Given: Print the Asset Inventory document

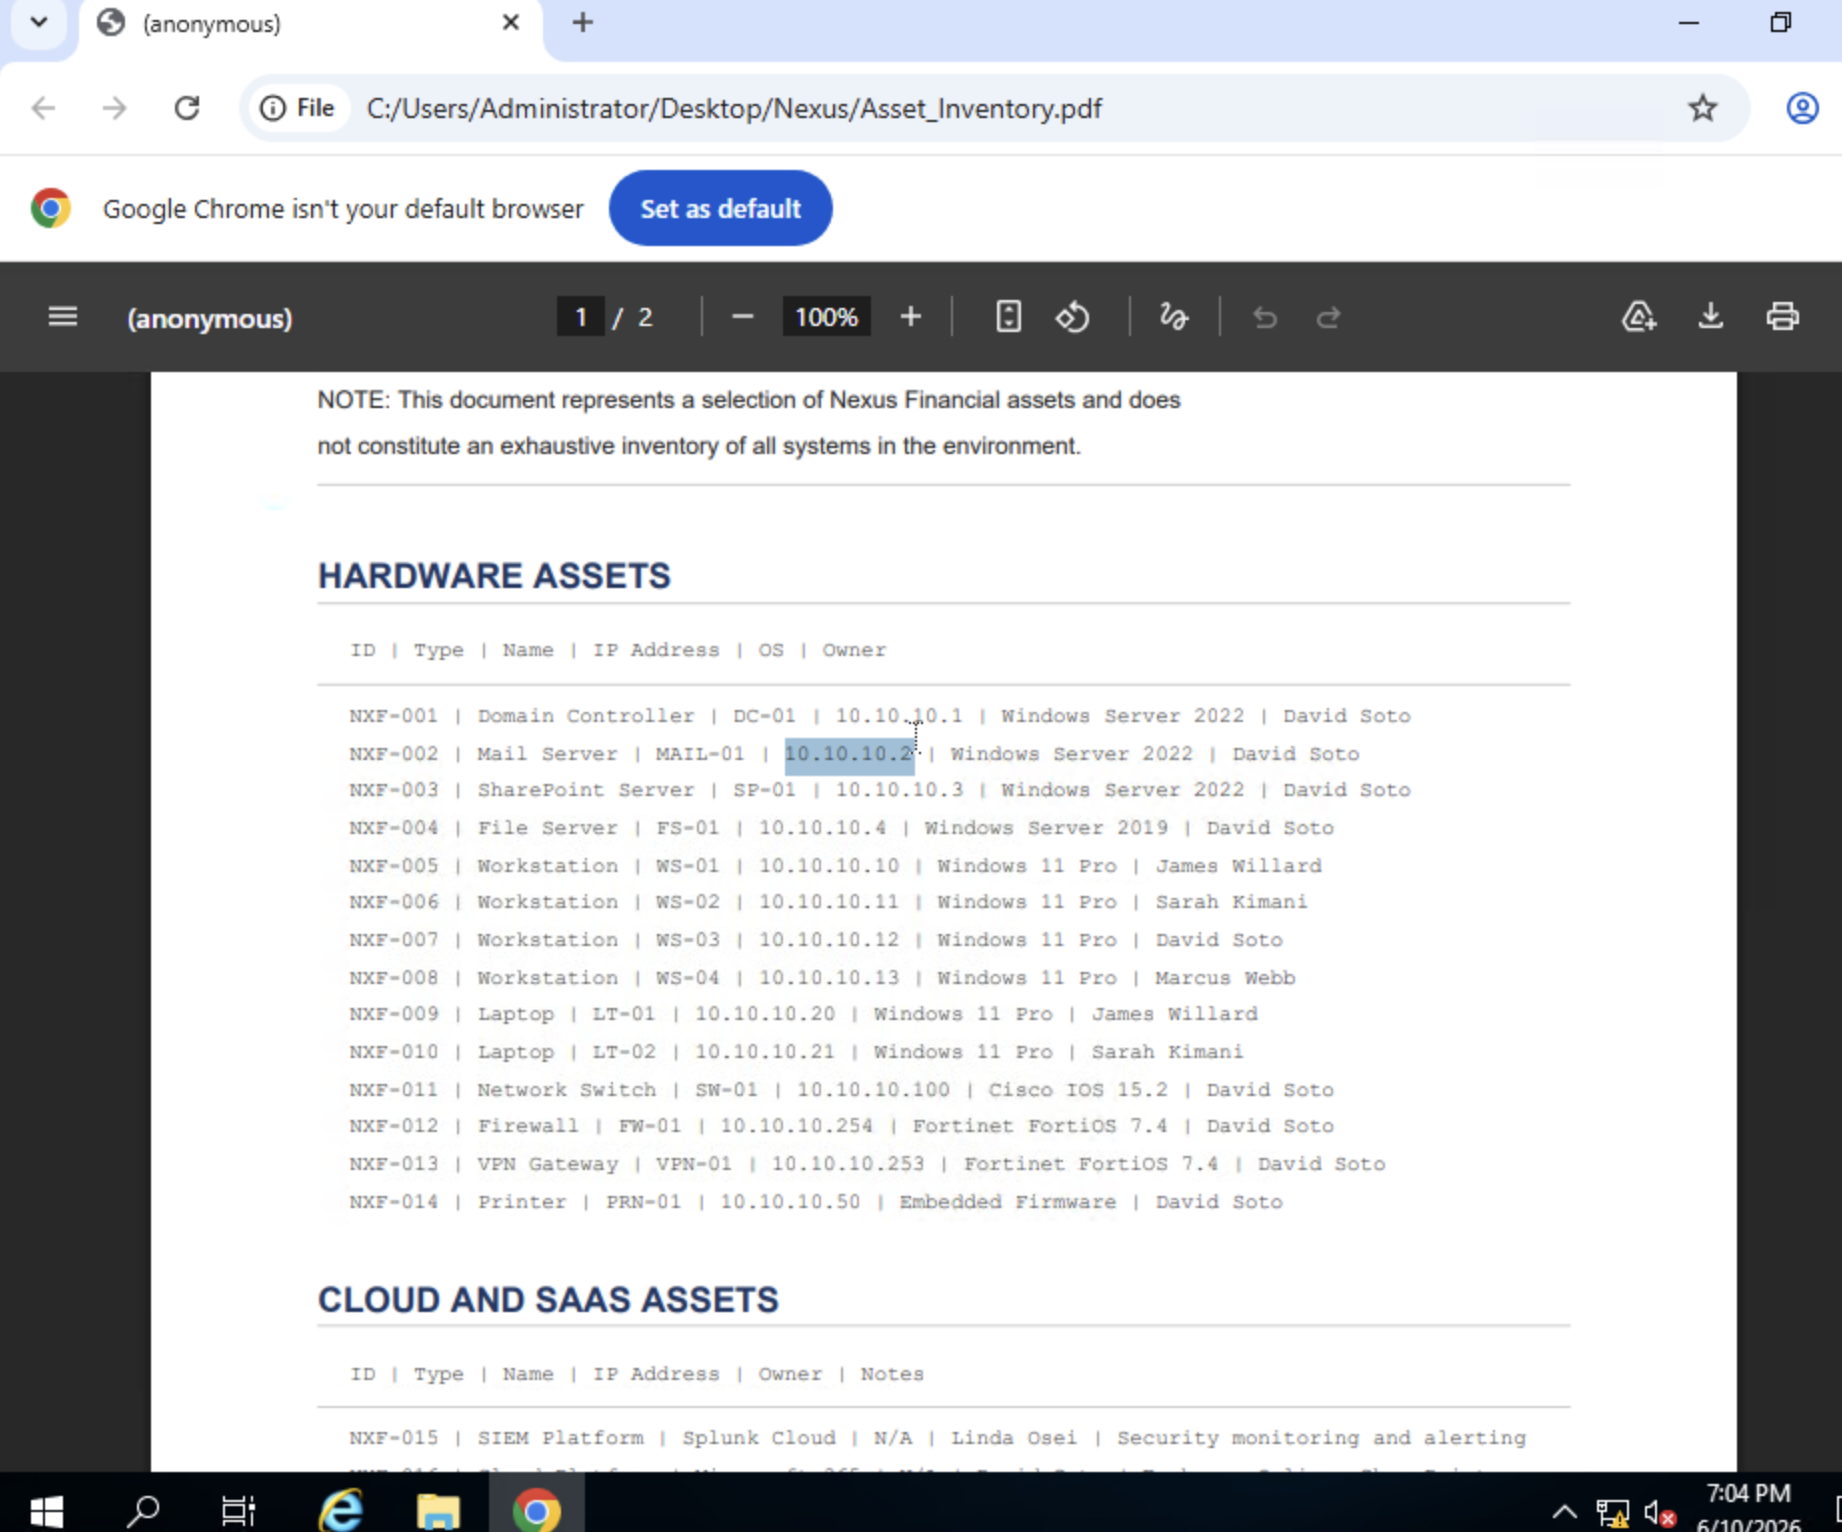Looking at the screenshot, I should (1782, 317).
